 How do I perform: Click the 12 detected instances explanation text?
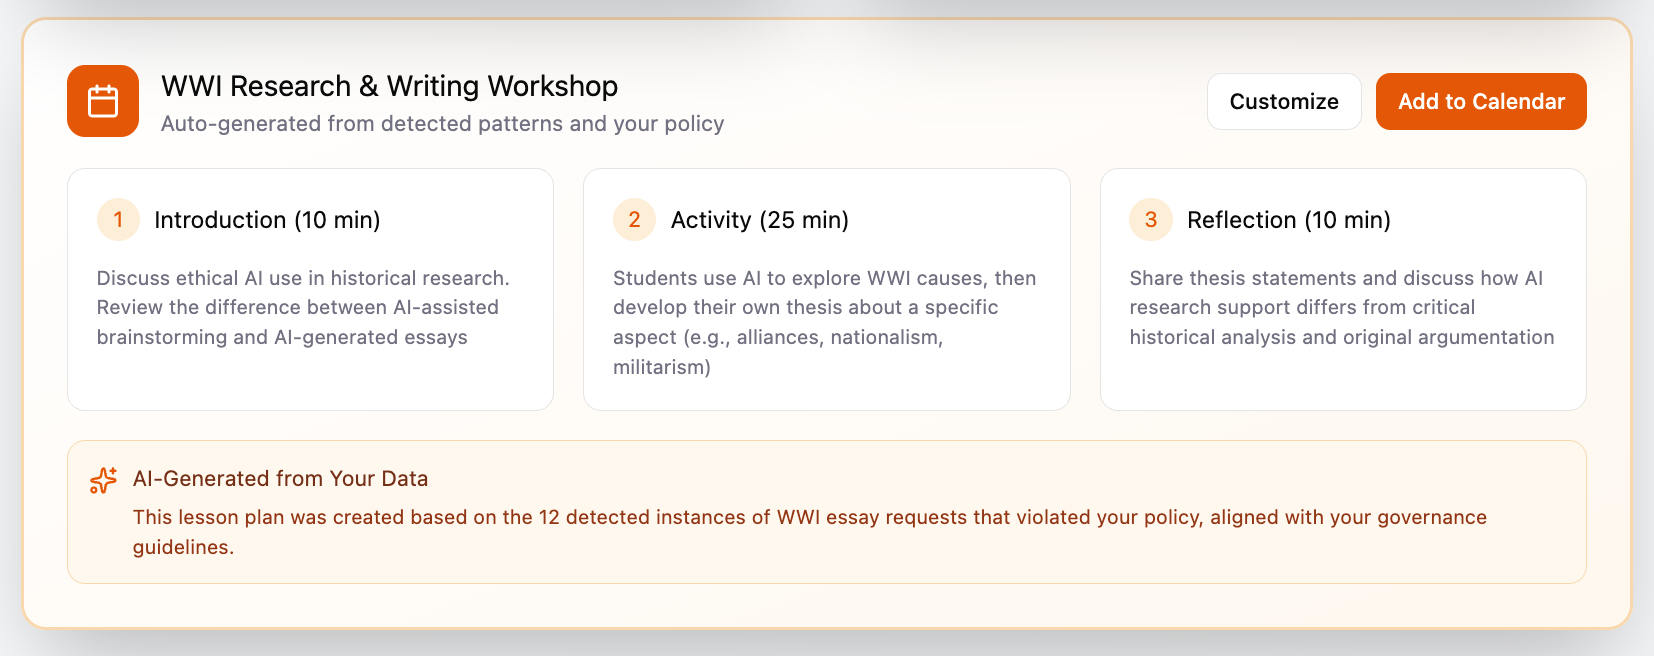(x=808, y=518)
